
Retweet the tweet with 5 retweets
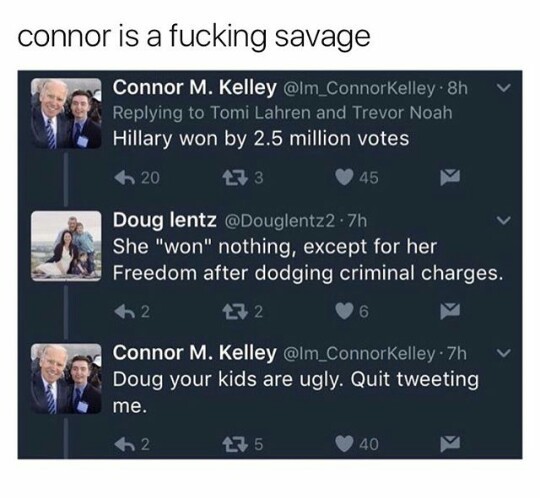tap(235, 444)
